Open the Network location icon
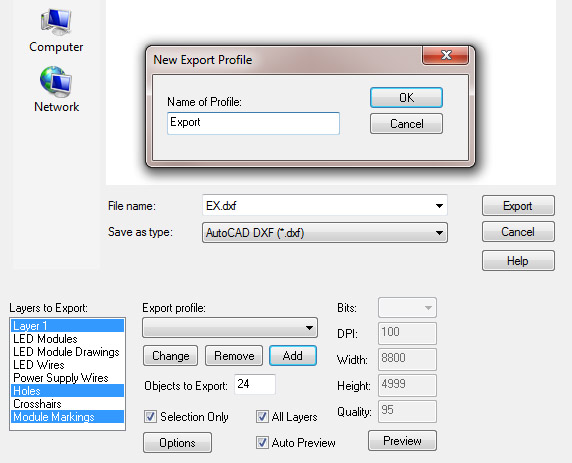 pyautogui.click(x=56, y=82)
